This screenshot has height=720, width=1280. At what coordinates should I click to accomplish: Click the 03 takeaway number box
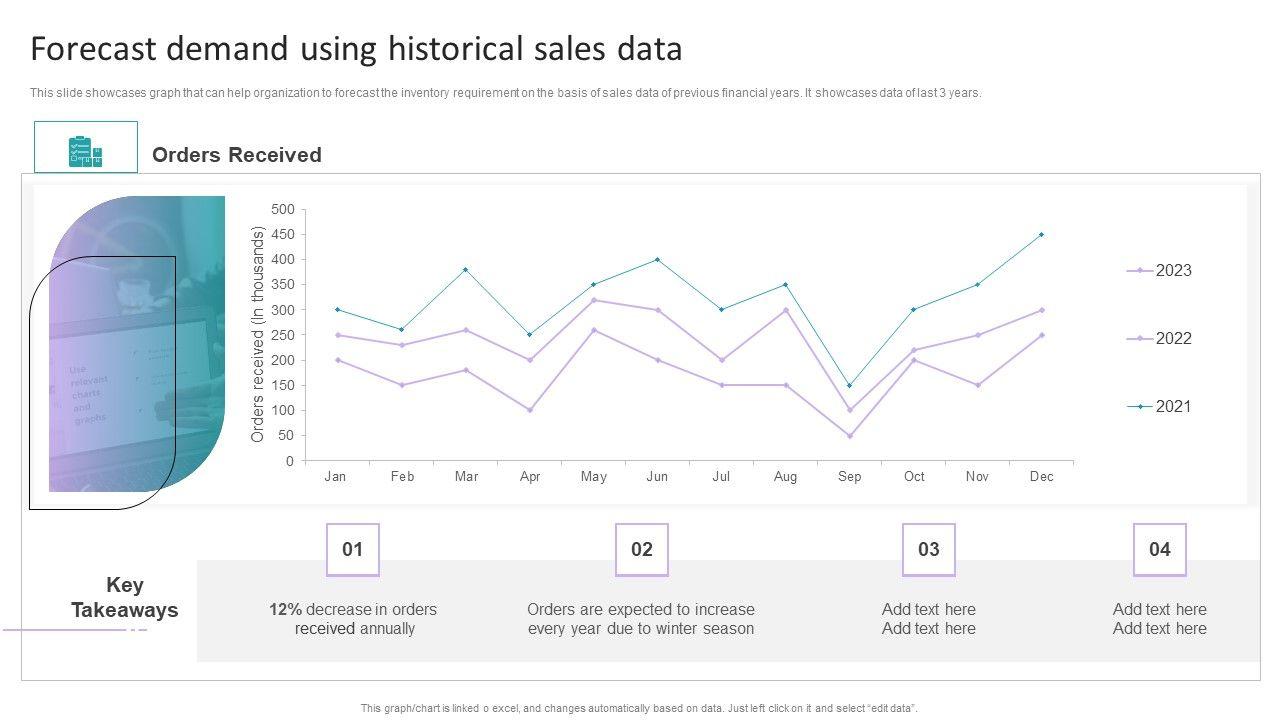(928, 549)
